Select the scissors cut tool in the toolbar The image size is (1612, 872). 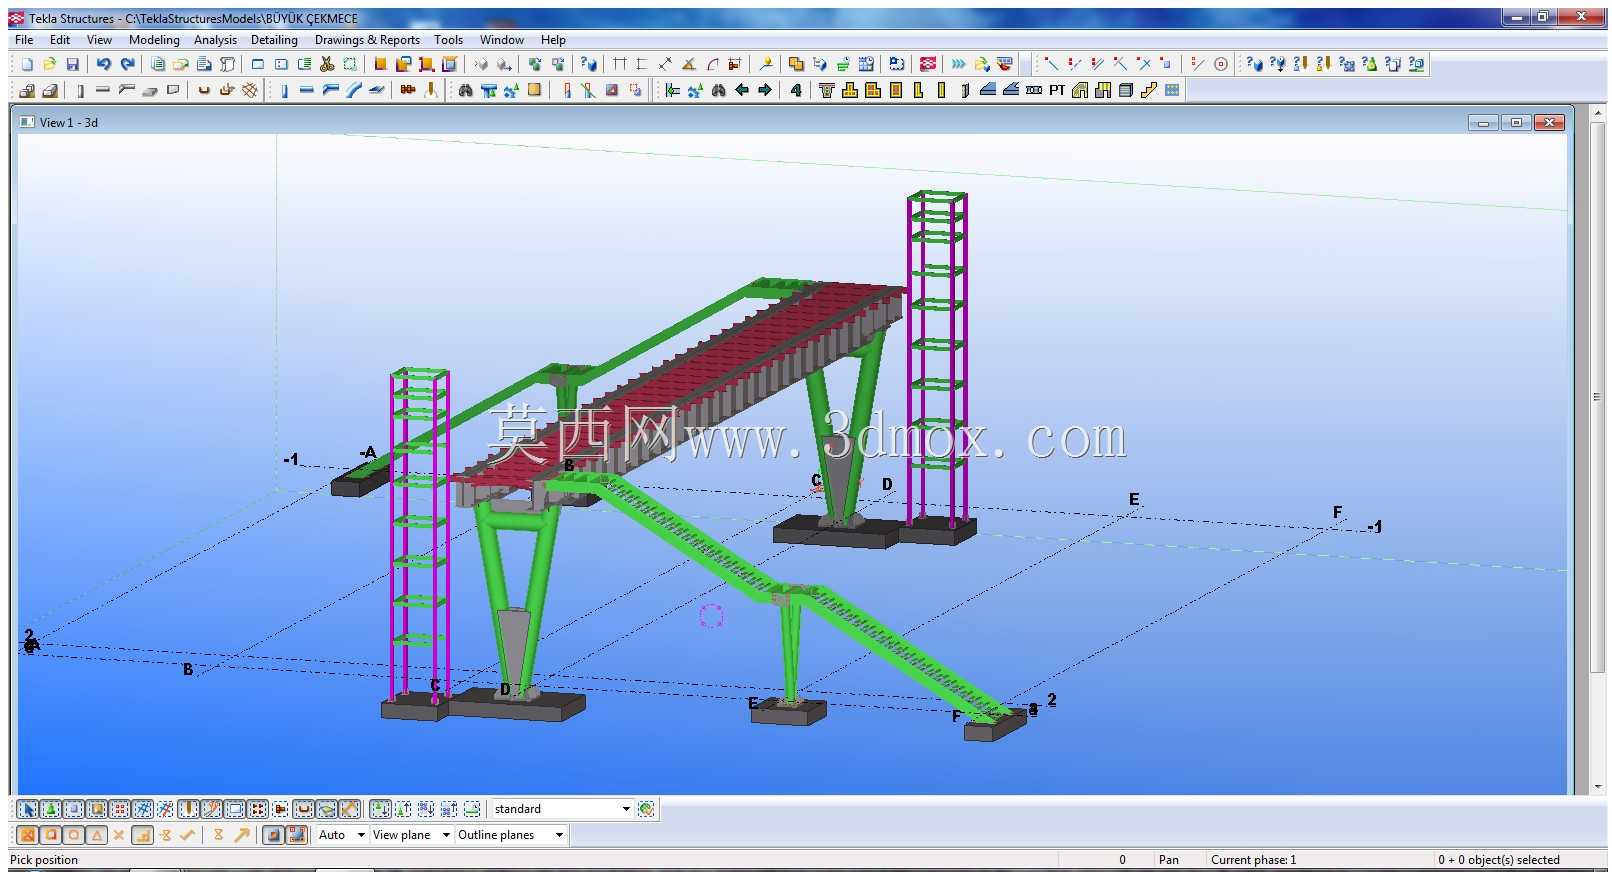tap(327, 64)
